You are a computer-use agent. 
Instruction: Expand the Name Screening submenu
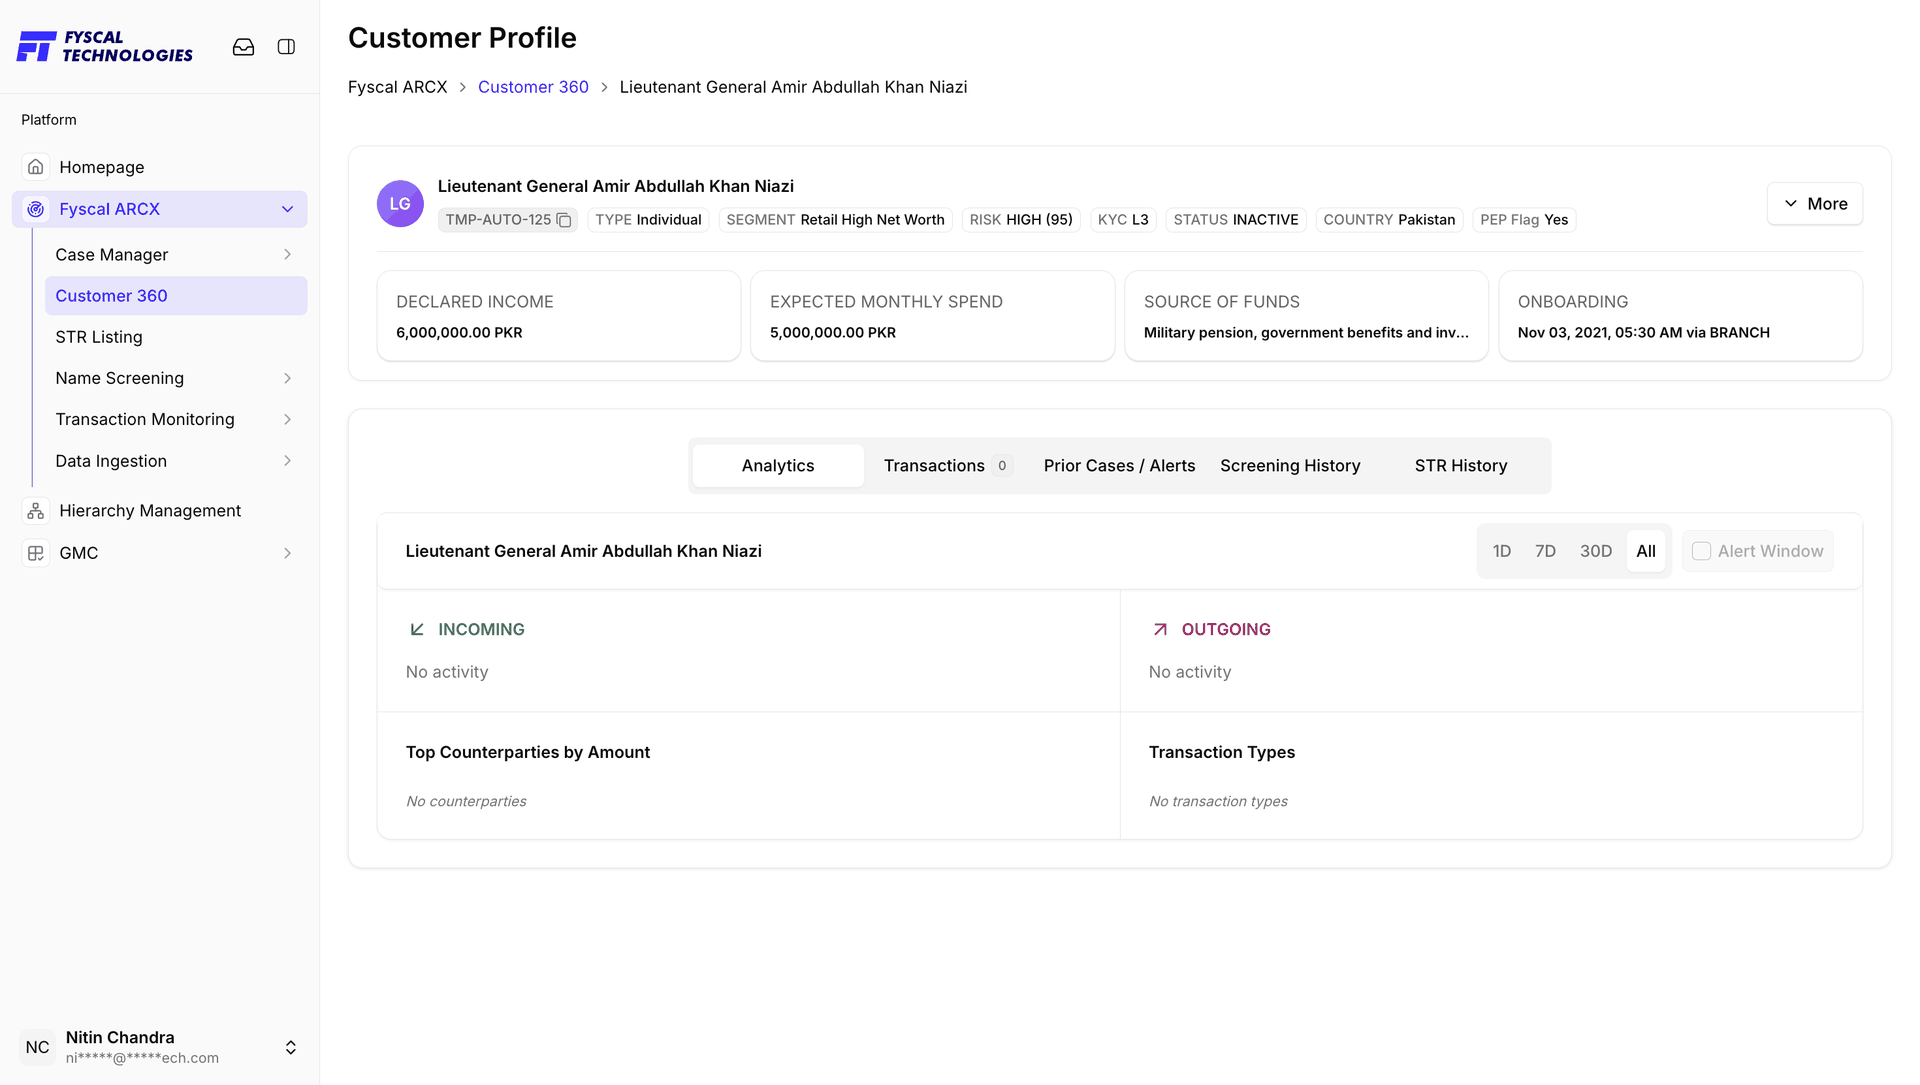coord(287,378)
